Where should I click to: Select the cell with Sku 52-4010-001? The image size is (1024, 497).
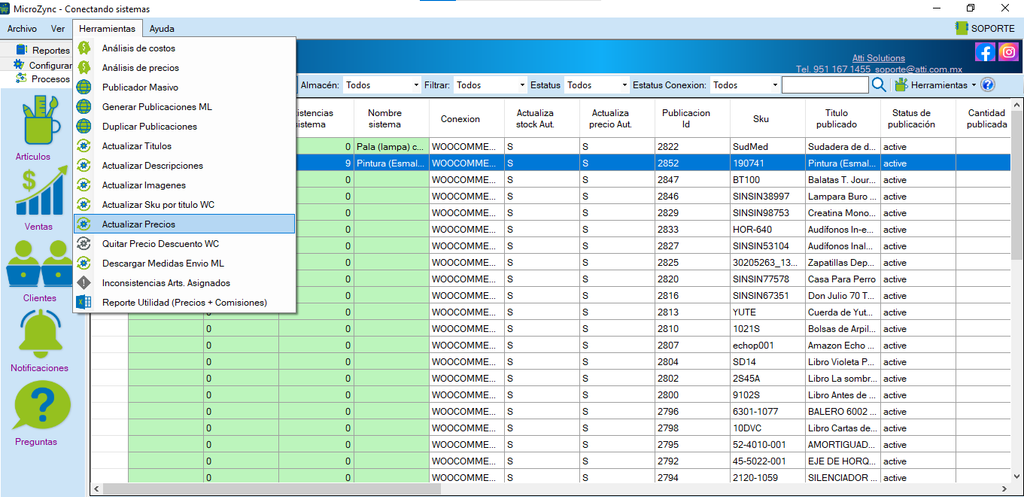pyautogui.click(x=767, y=445)
